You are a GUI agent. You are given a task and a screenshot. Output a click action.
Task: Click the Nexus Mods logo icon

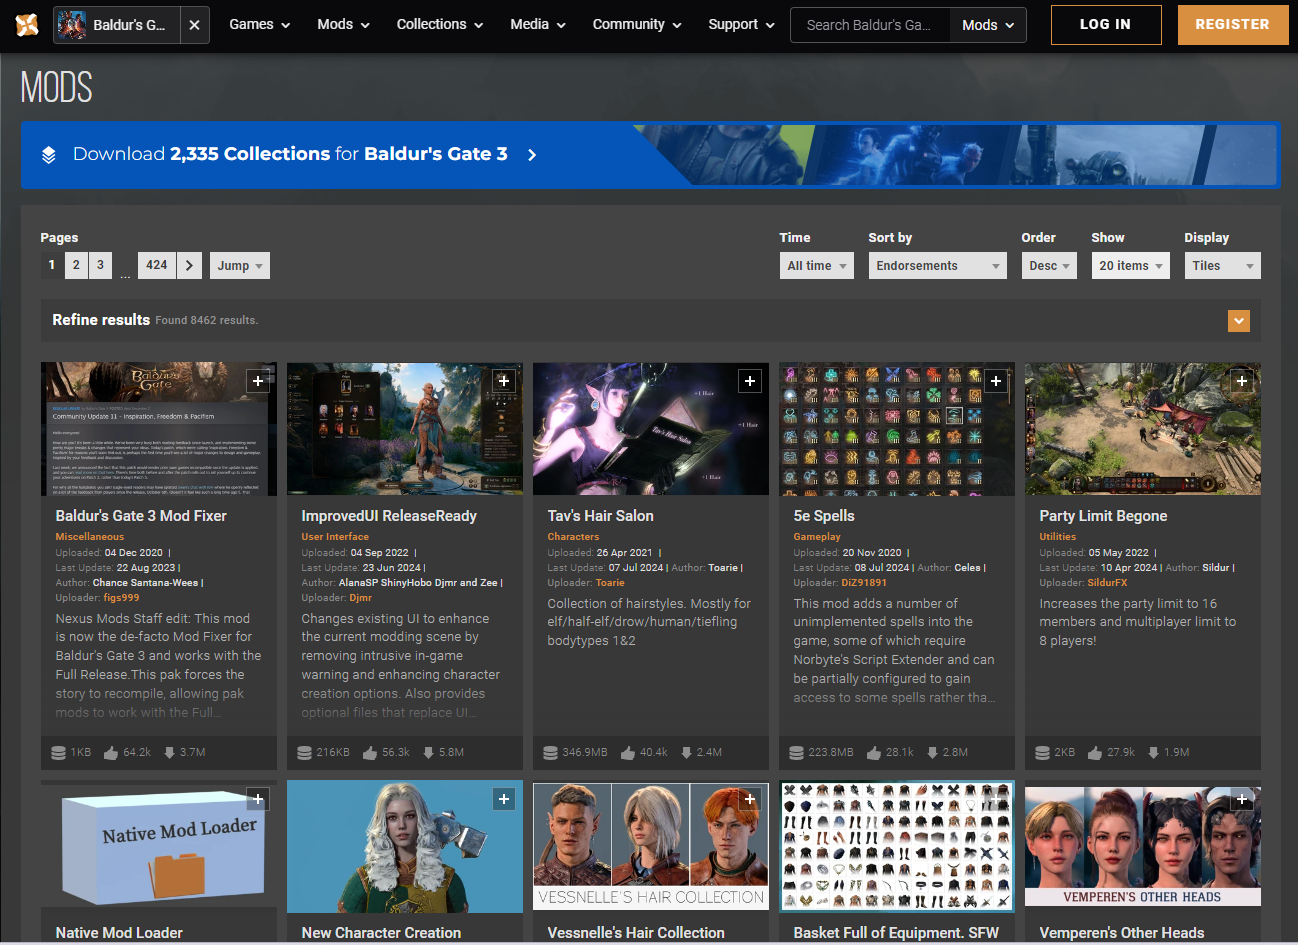click(27, 24)
